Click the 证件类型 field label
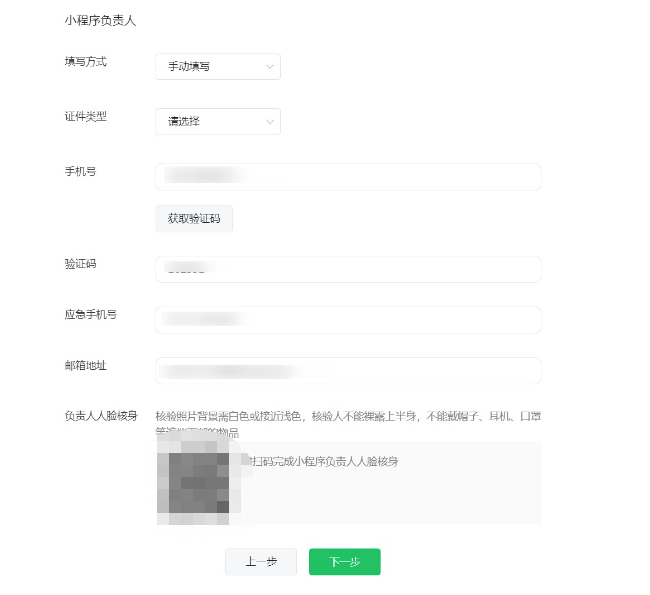 [86, 117]
